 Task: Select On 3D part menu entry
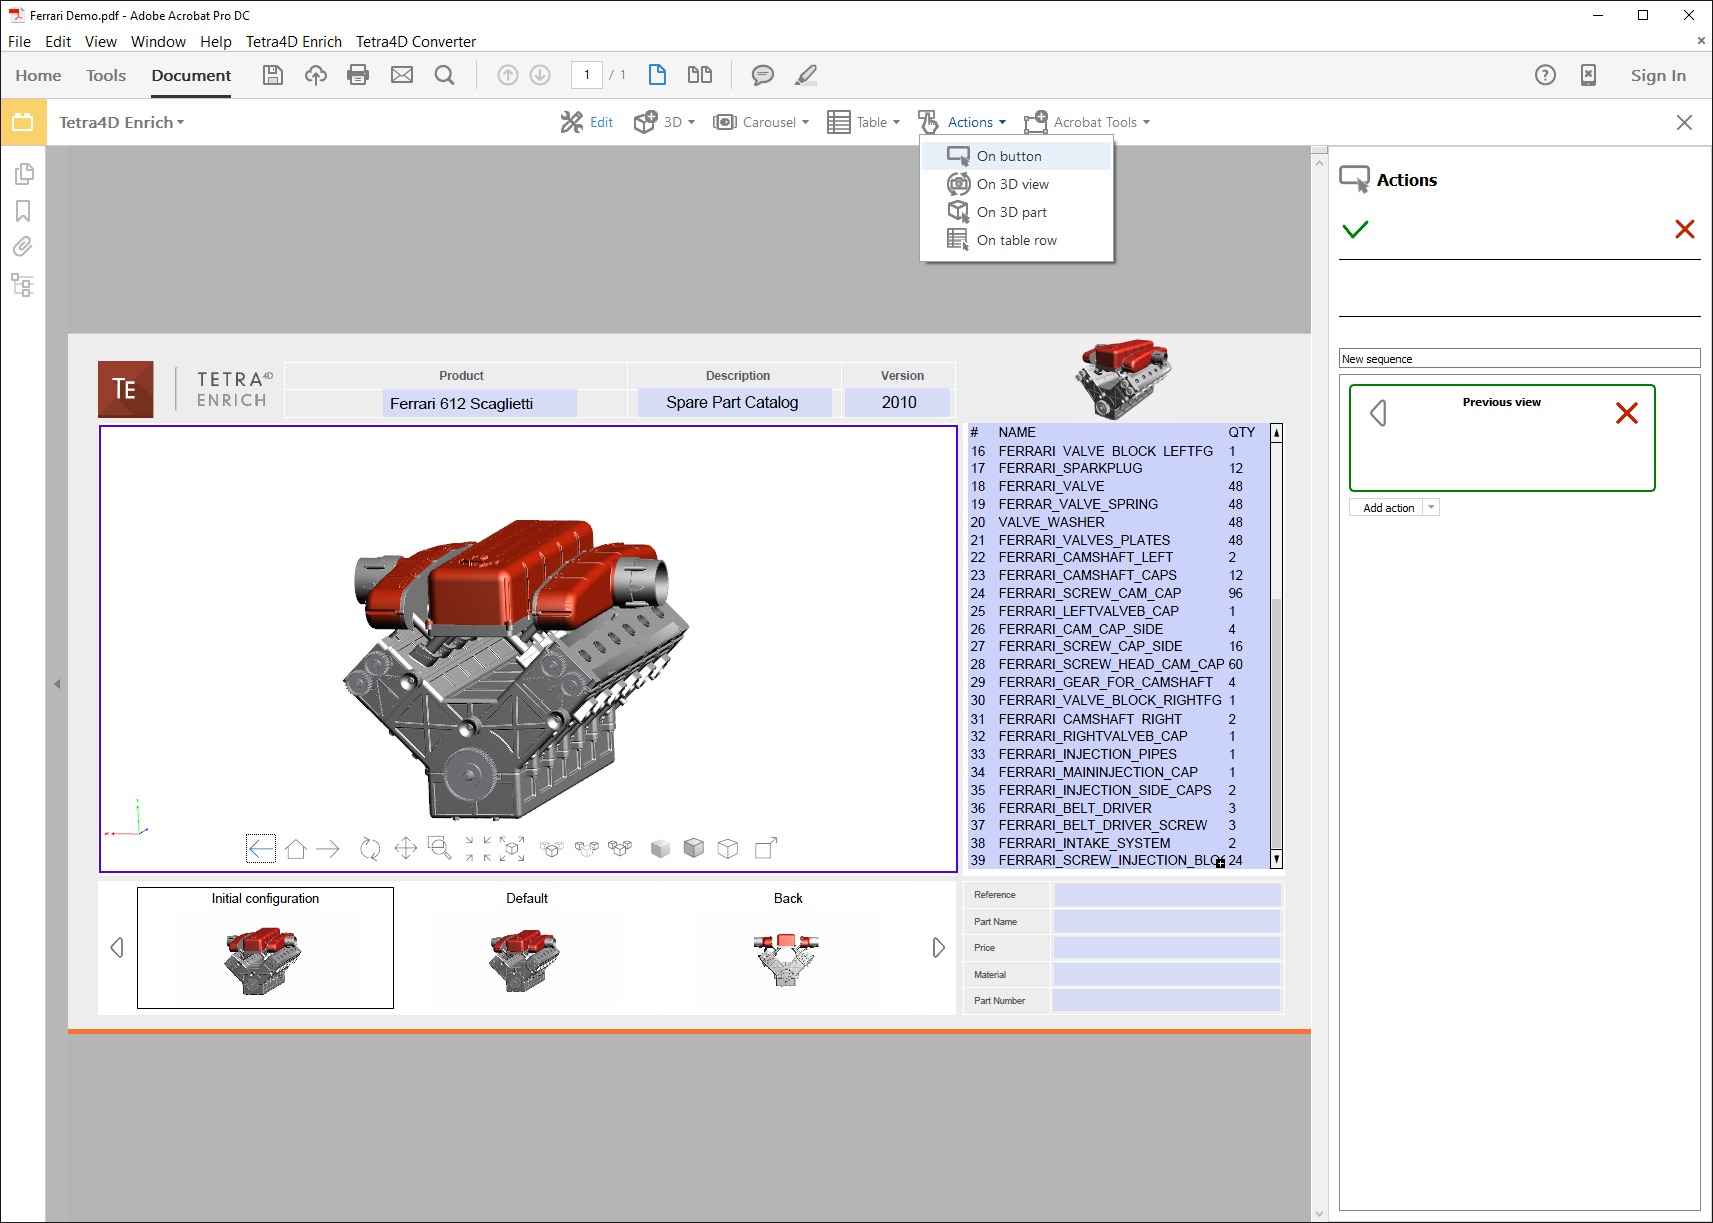tap(1011, 212)
